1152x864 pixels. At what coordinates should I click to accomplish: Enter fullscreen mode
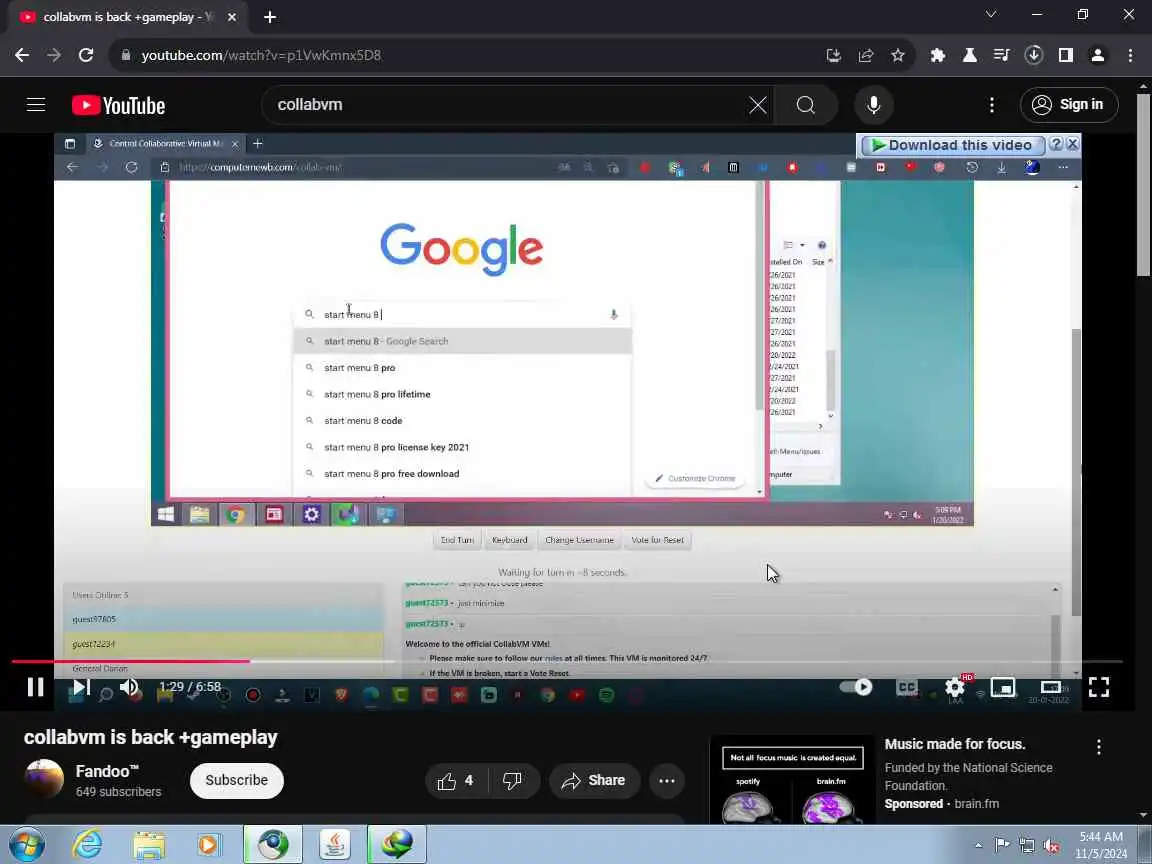[1098, 687]
